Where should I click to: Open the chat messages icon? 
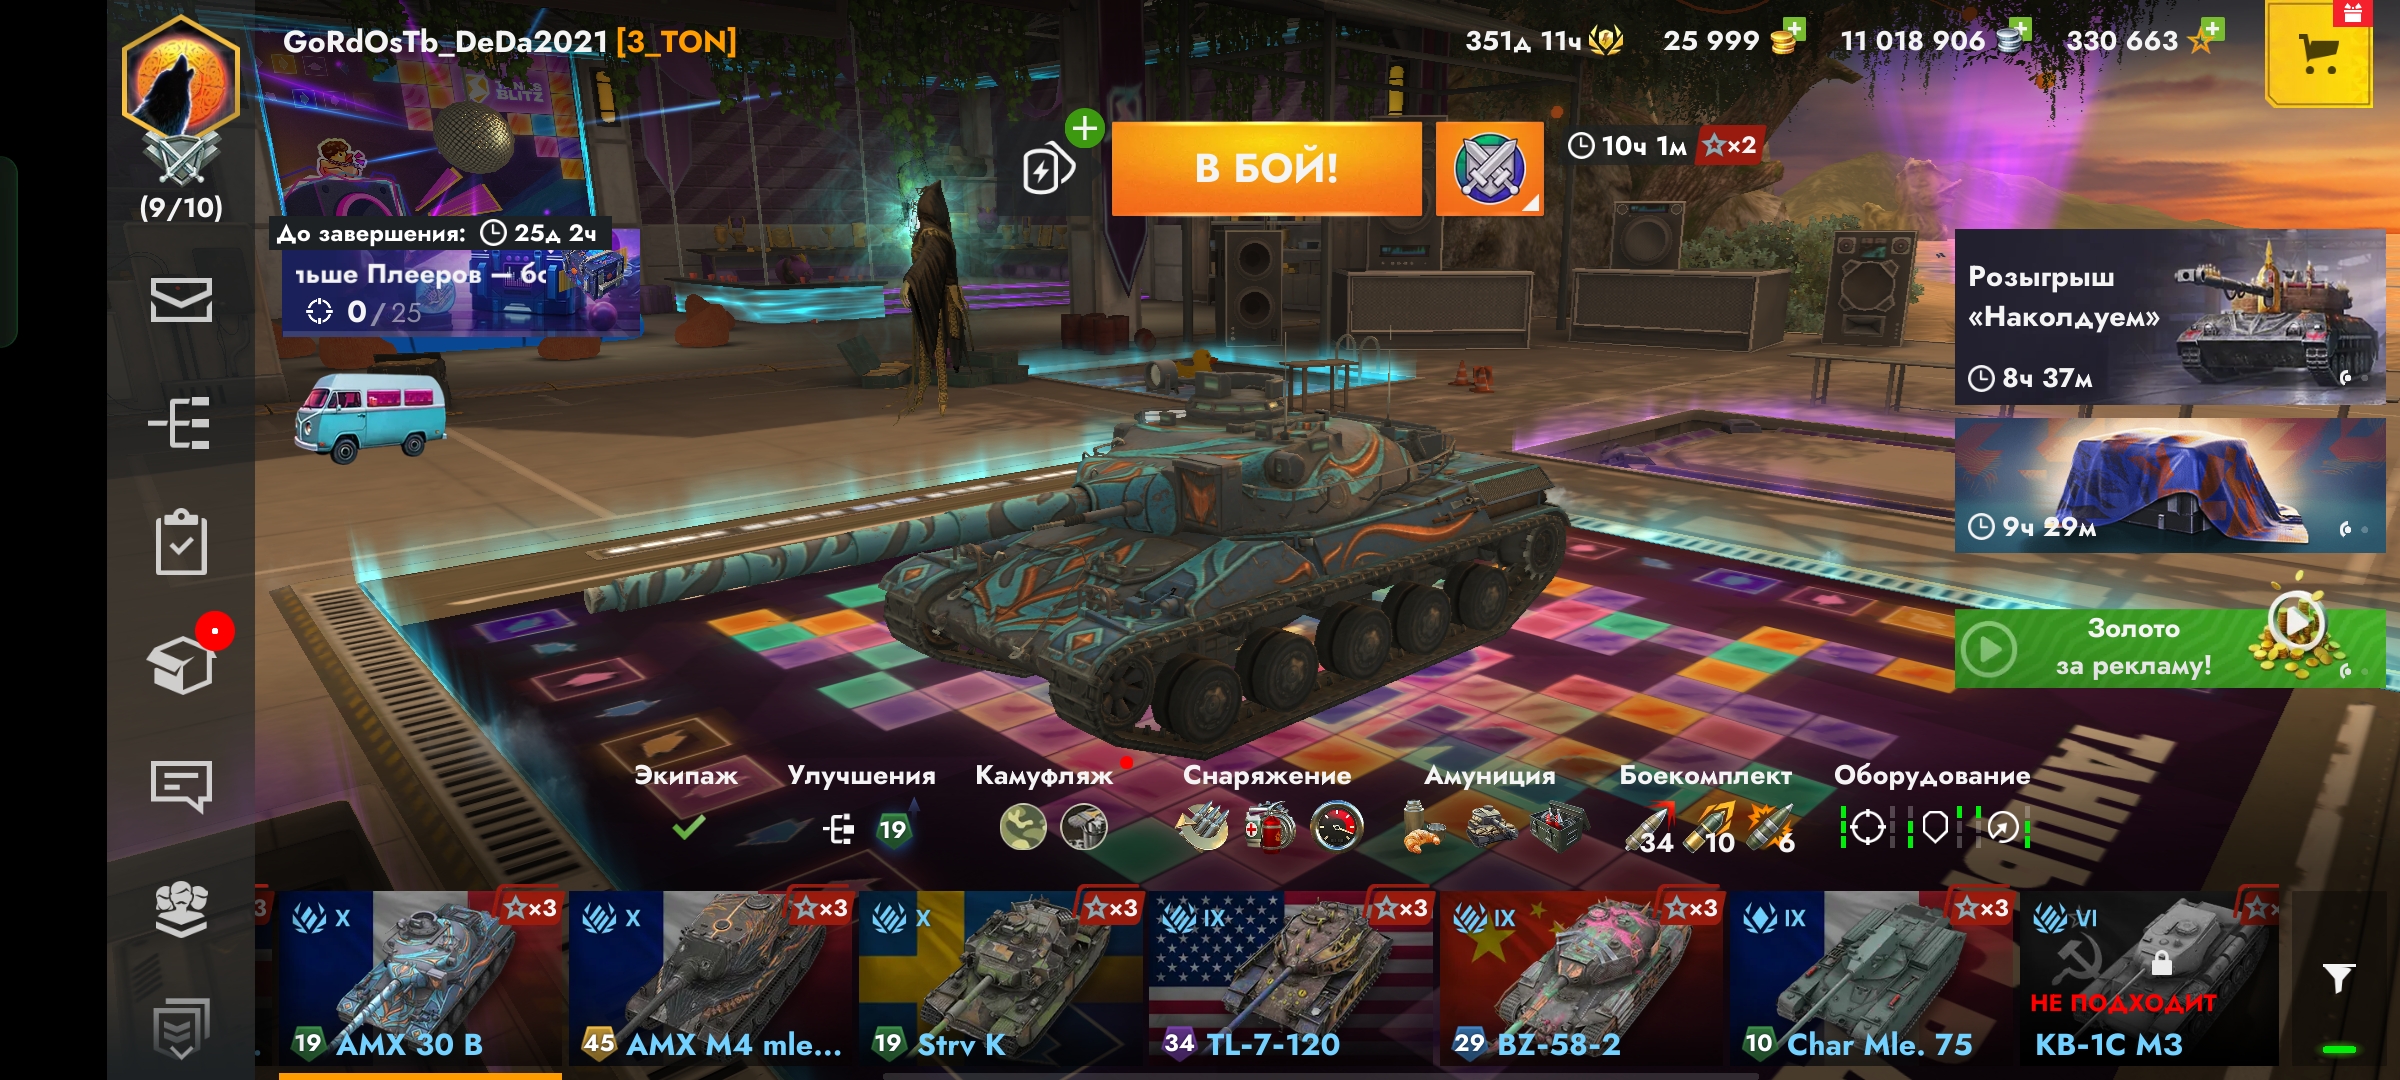click(181, 786)
